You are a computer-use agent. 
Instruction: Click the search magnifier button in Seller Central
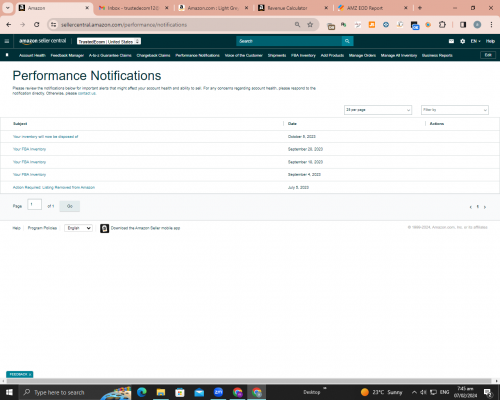coord(347,41)
